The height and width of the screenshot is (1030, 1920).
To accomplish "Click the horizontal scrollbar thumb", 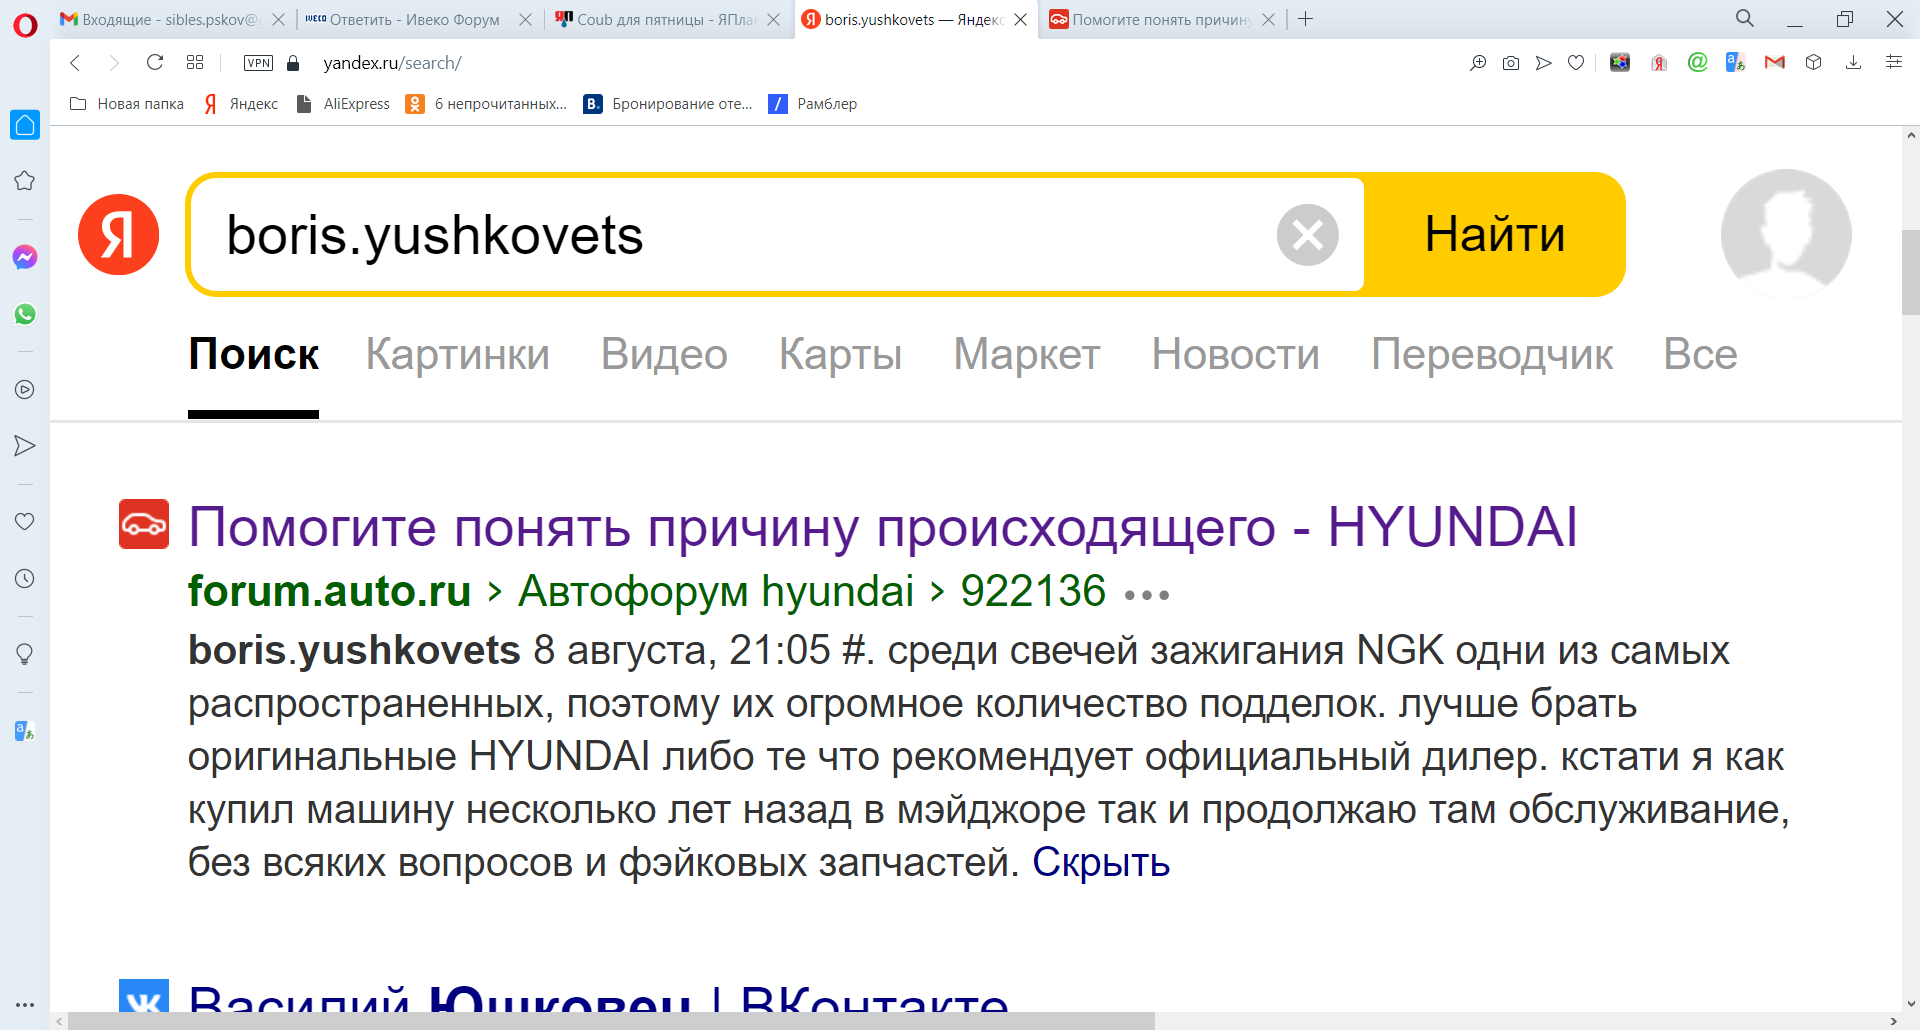I will 611,1021.
